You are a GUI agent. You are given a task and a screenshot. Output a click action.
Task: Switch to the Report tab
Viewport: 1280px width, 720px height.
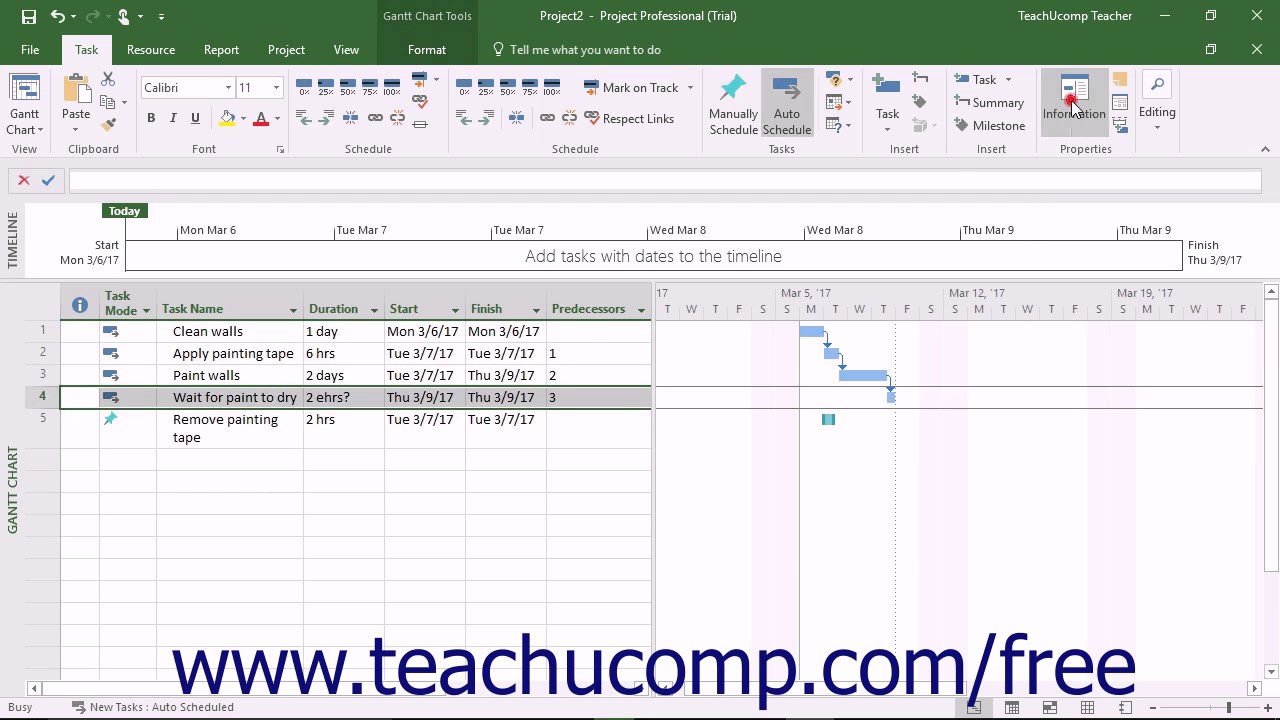pos(221,50)
